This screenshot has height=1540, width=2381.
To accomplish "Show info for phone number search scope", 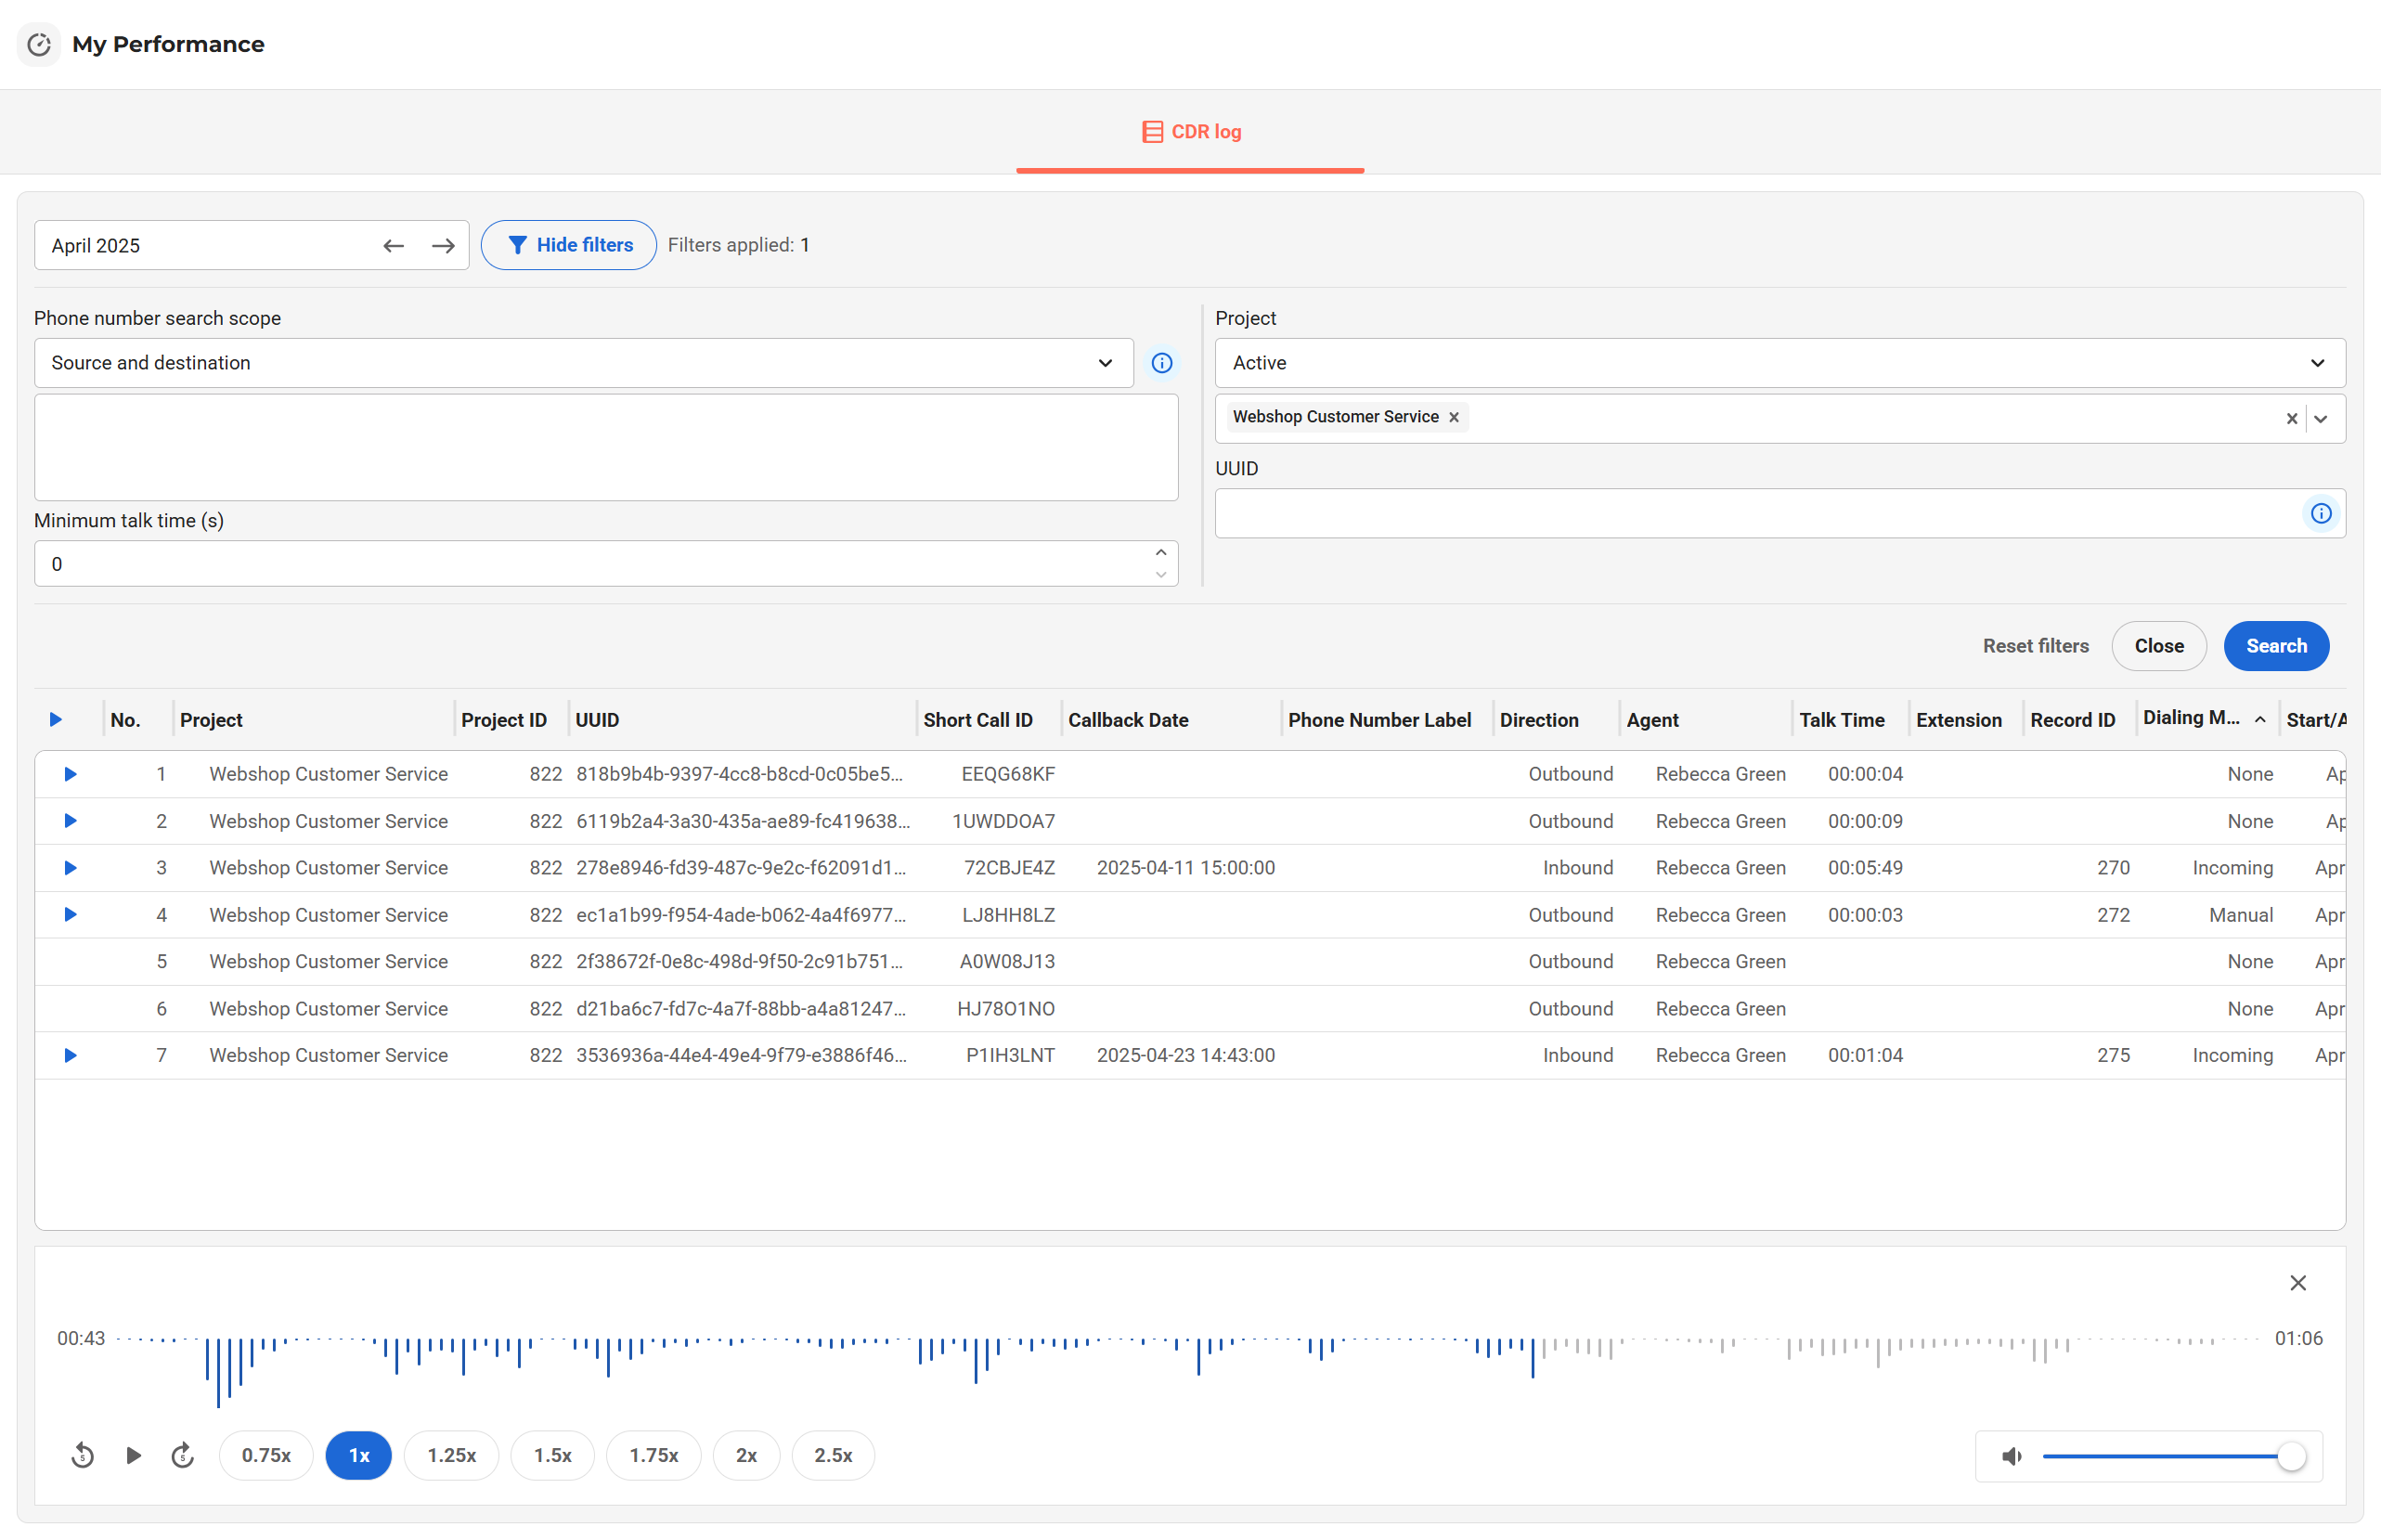I will 1161,363.
